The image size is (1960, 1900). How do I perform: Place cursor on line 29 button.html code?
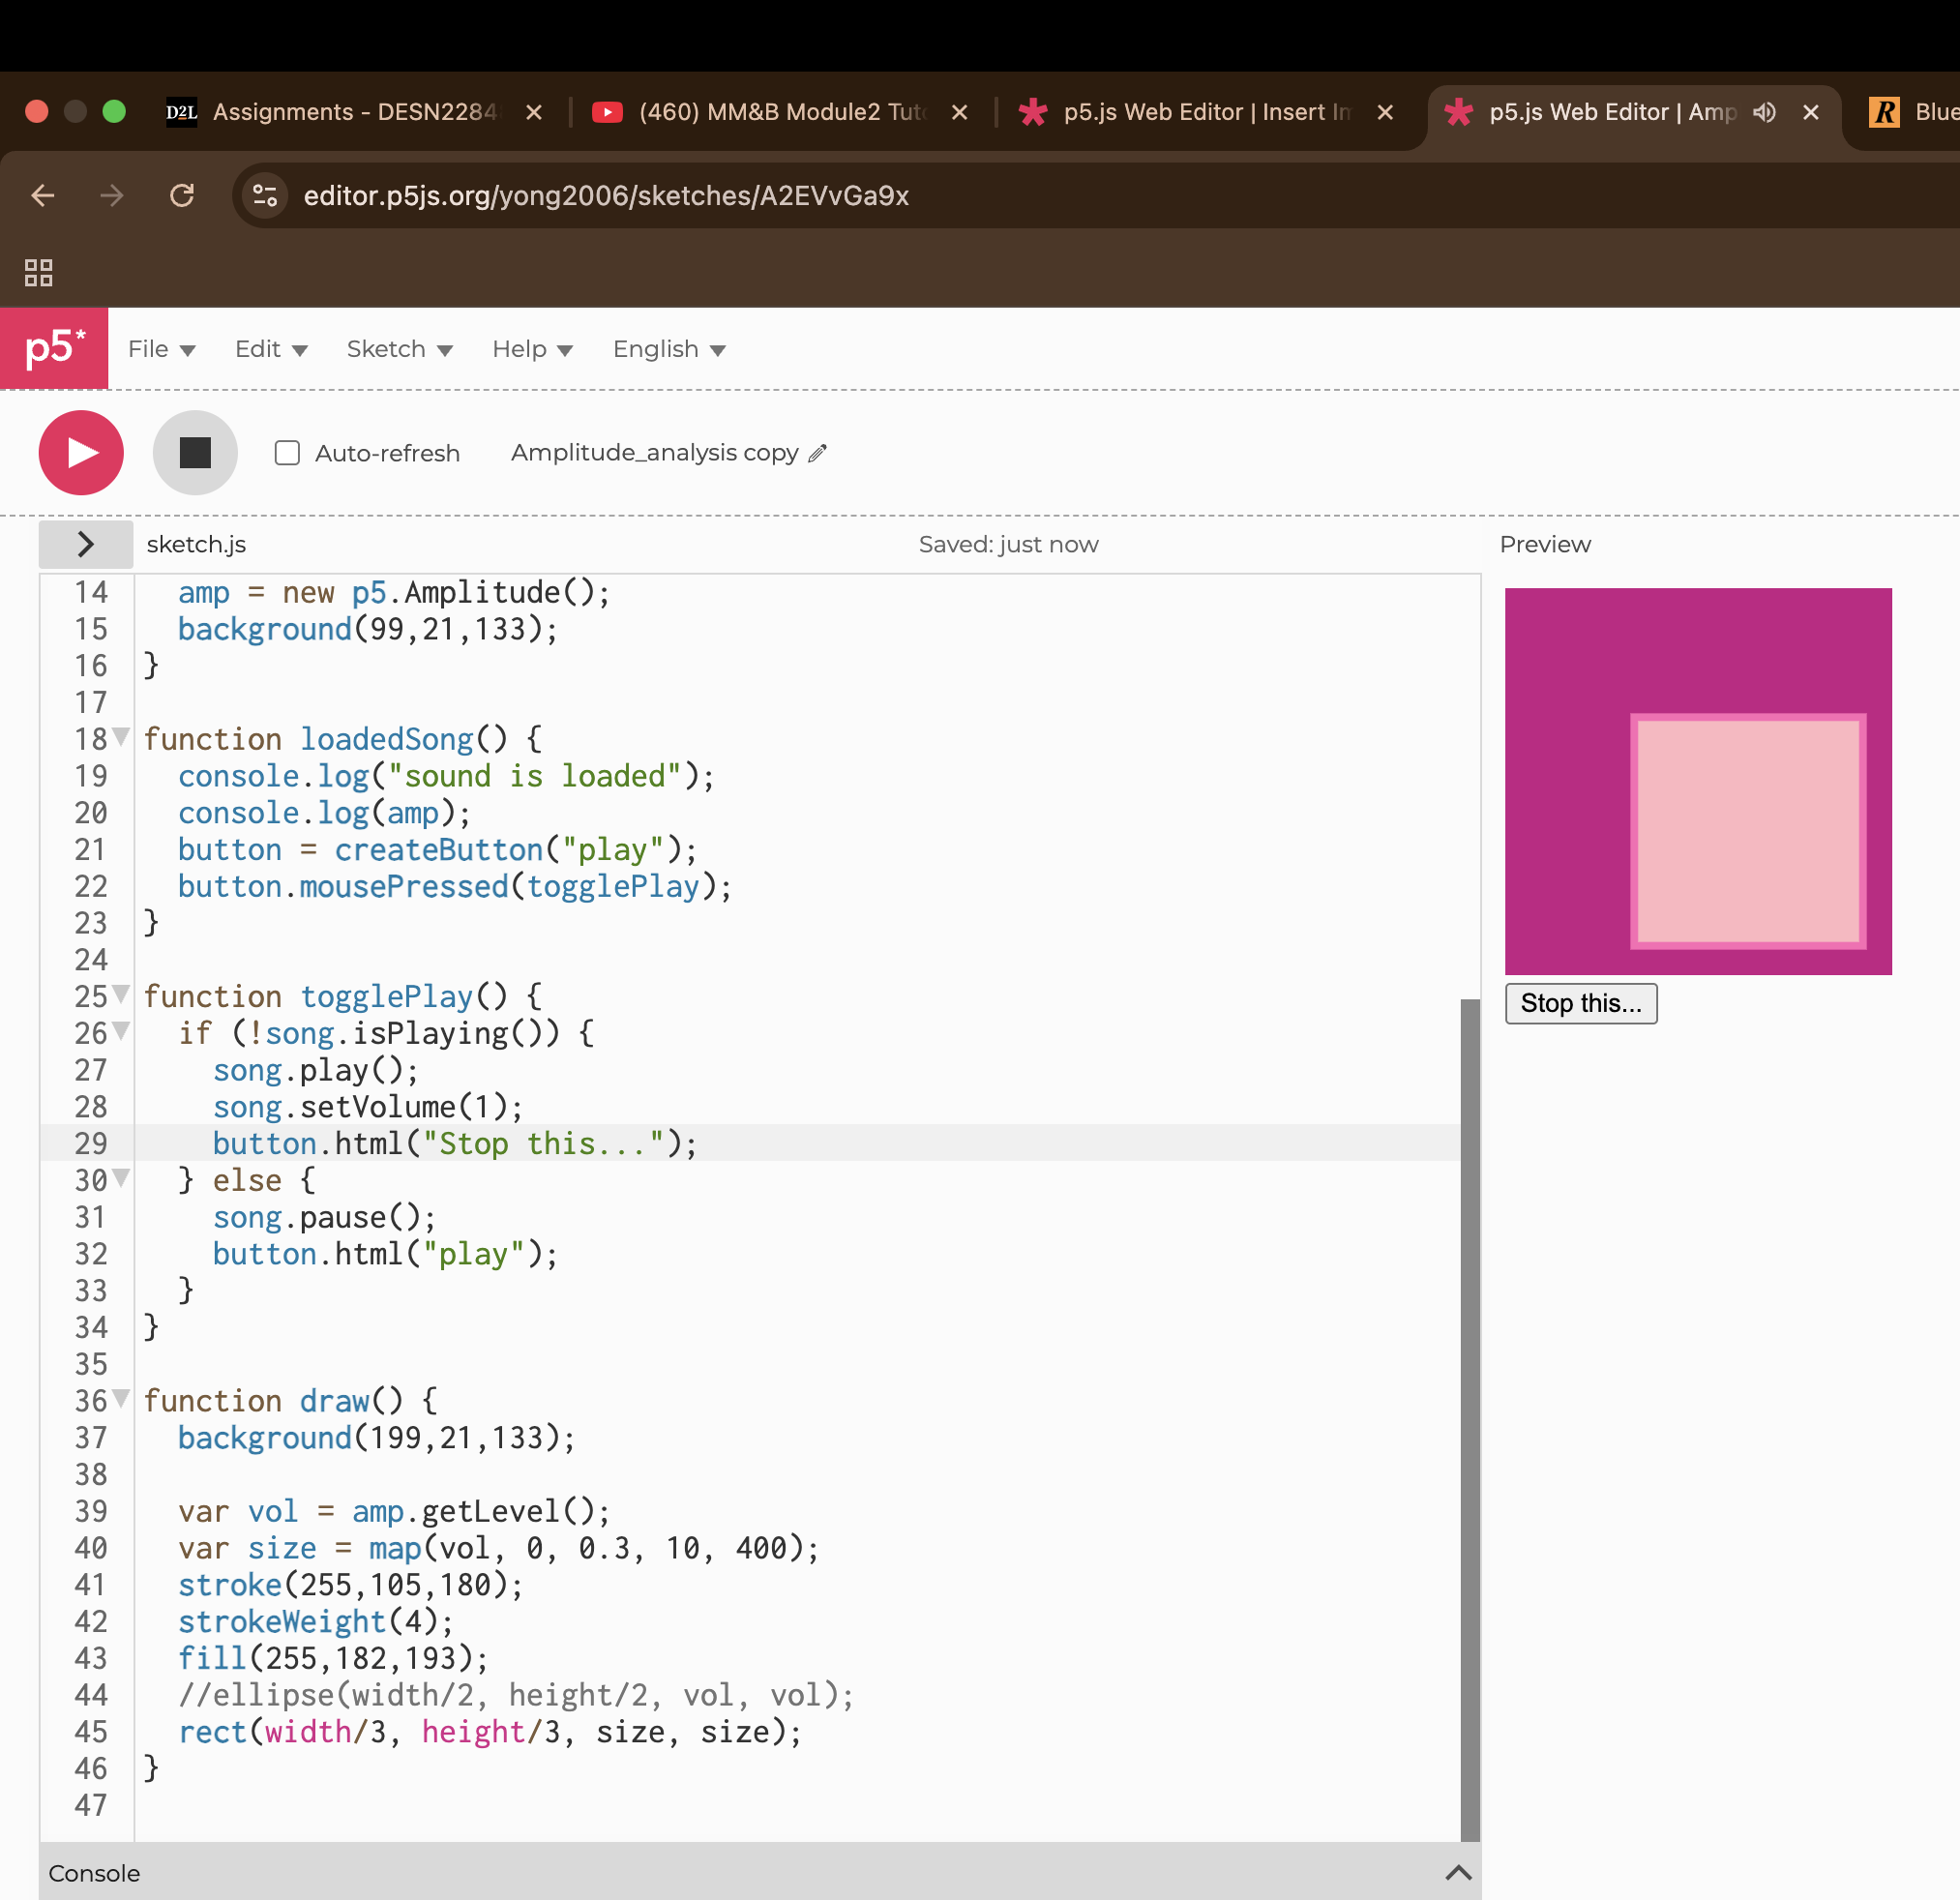coord(455,1143)
